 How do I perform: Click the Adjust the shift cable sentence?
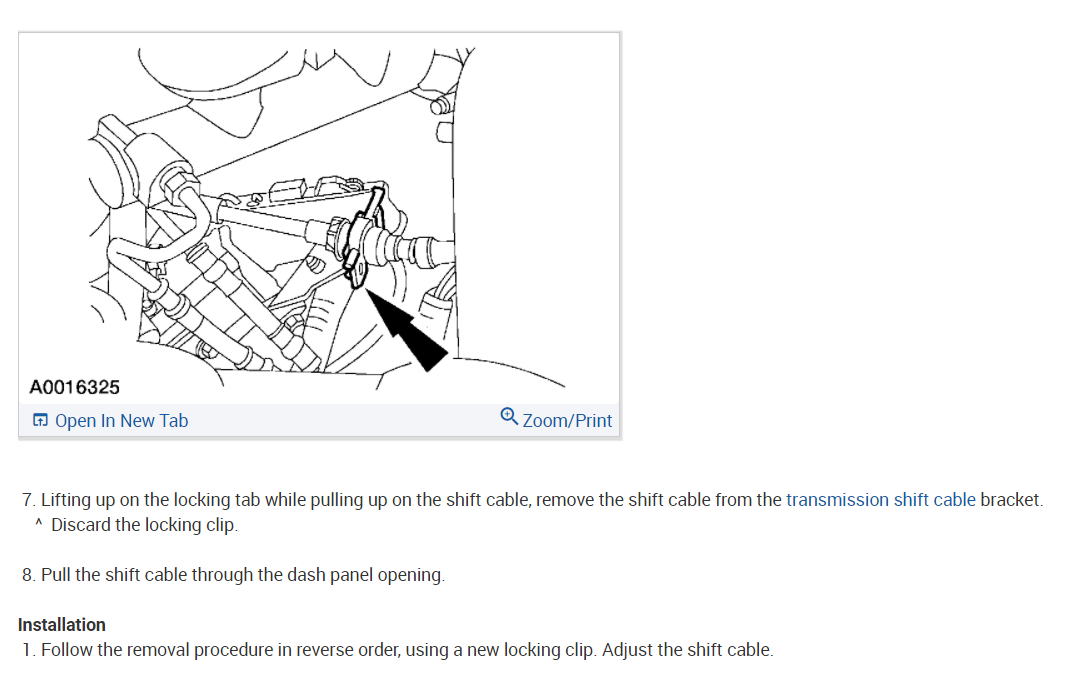688,650
